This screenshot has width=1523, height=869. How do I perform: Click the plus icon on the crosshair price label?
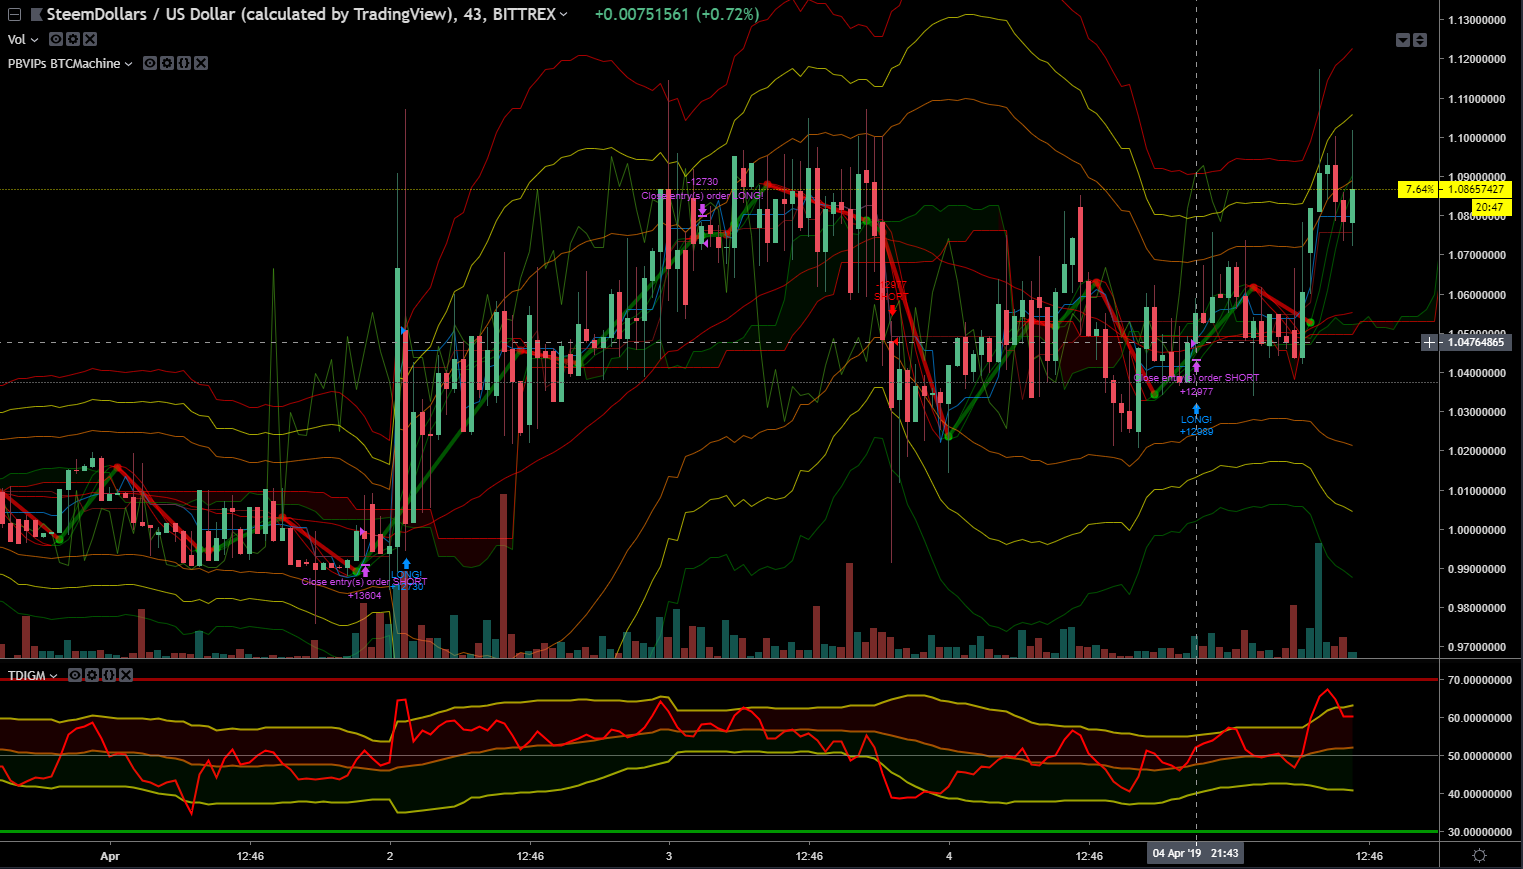tap(1430, 342)
